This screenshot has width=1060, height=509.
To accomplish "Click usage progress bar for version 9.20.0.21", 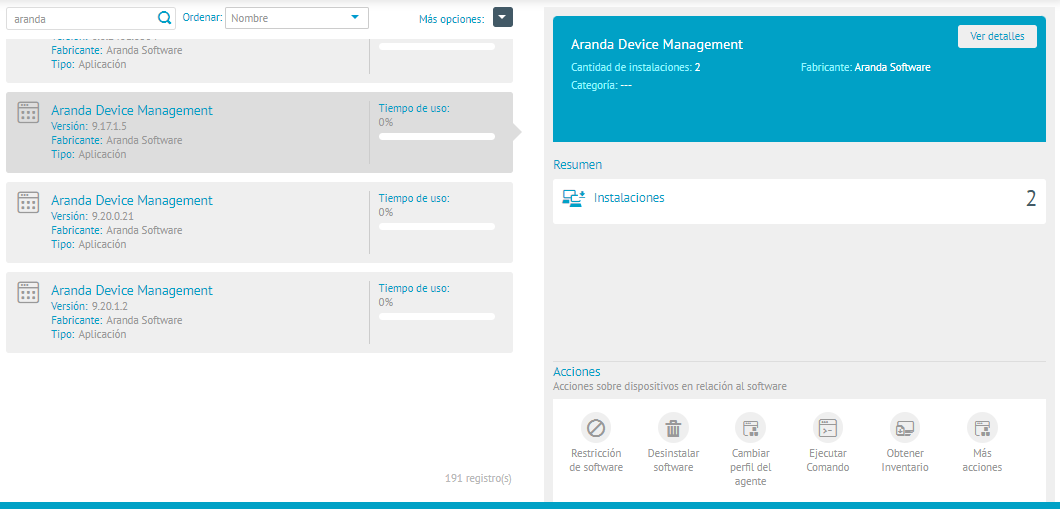I will pos(437,226).
